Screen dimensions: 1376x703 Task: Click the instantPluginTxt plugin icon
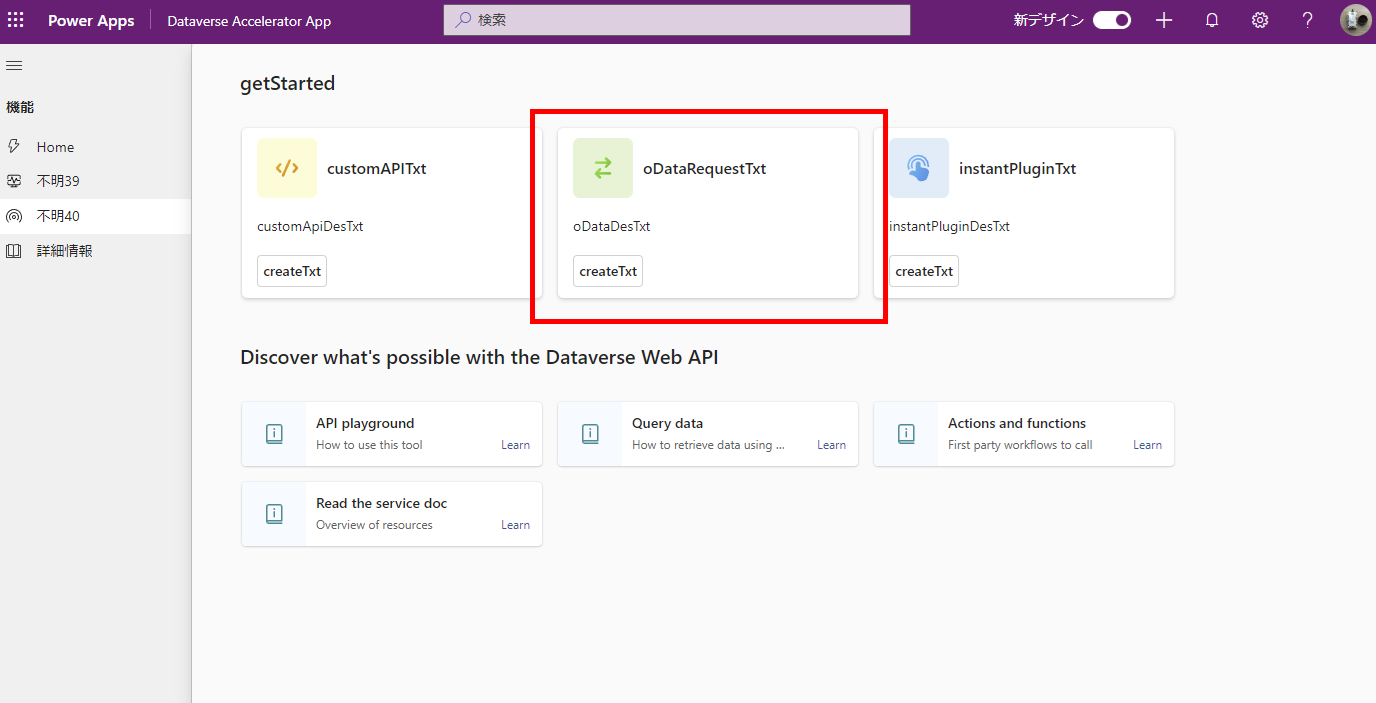[918, 167]
